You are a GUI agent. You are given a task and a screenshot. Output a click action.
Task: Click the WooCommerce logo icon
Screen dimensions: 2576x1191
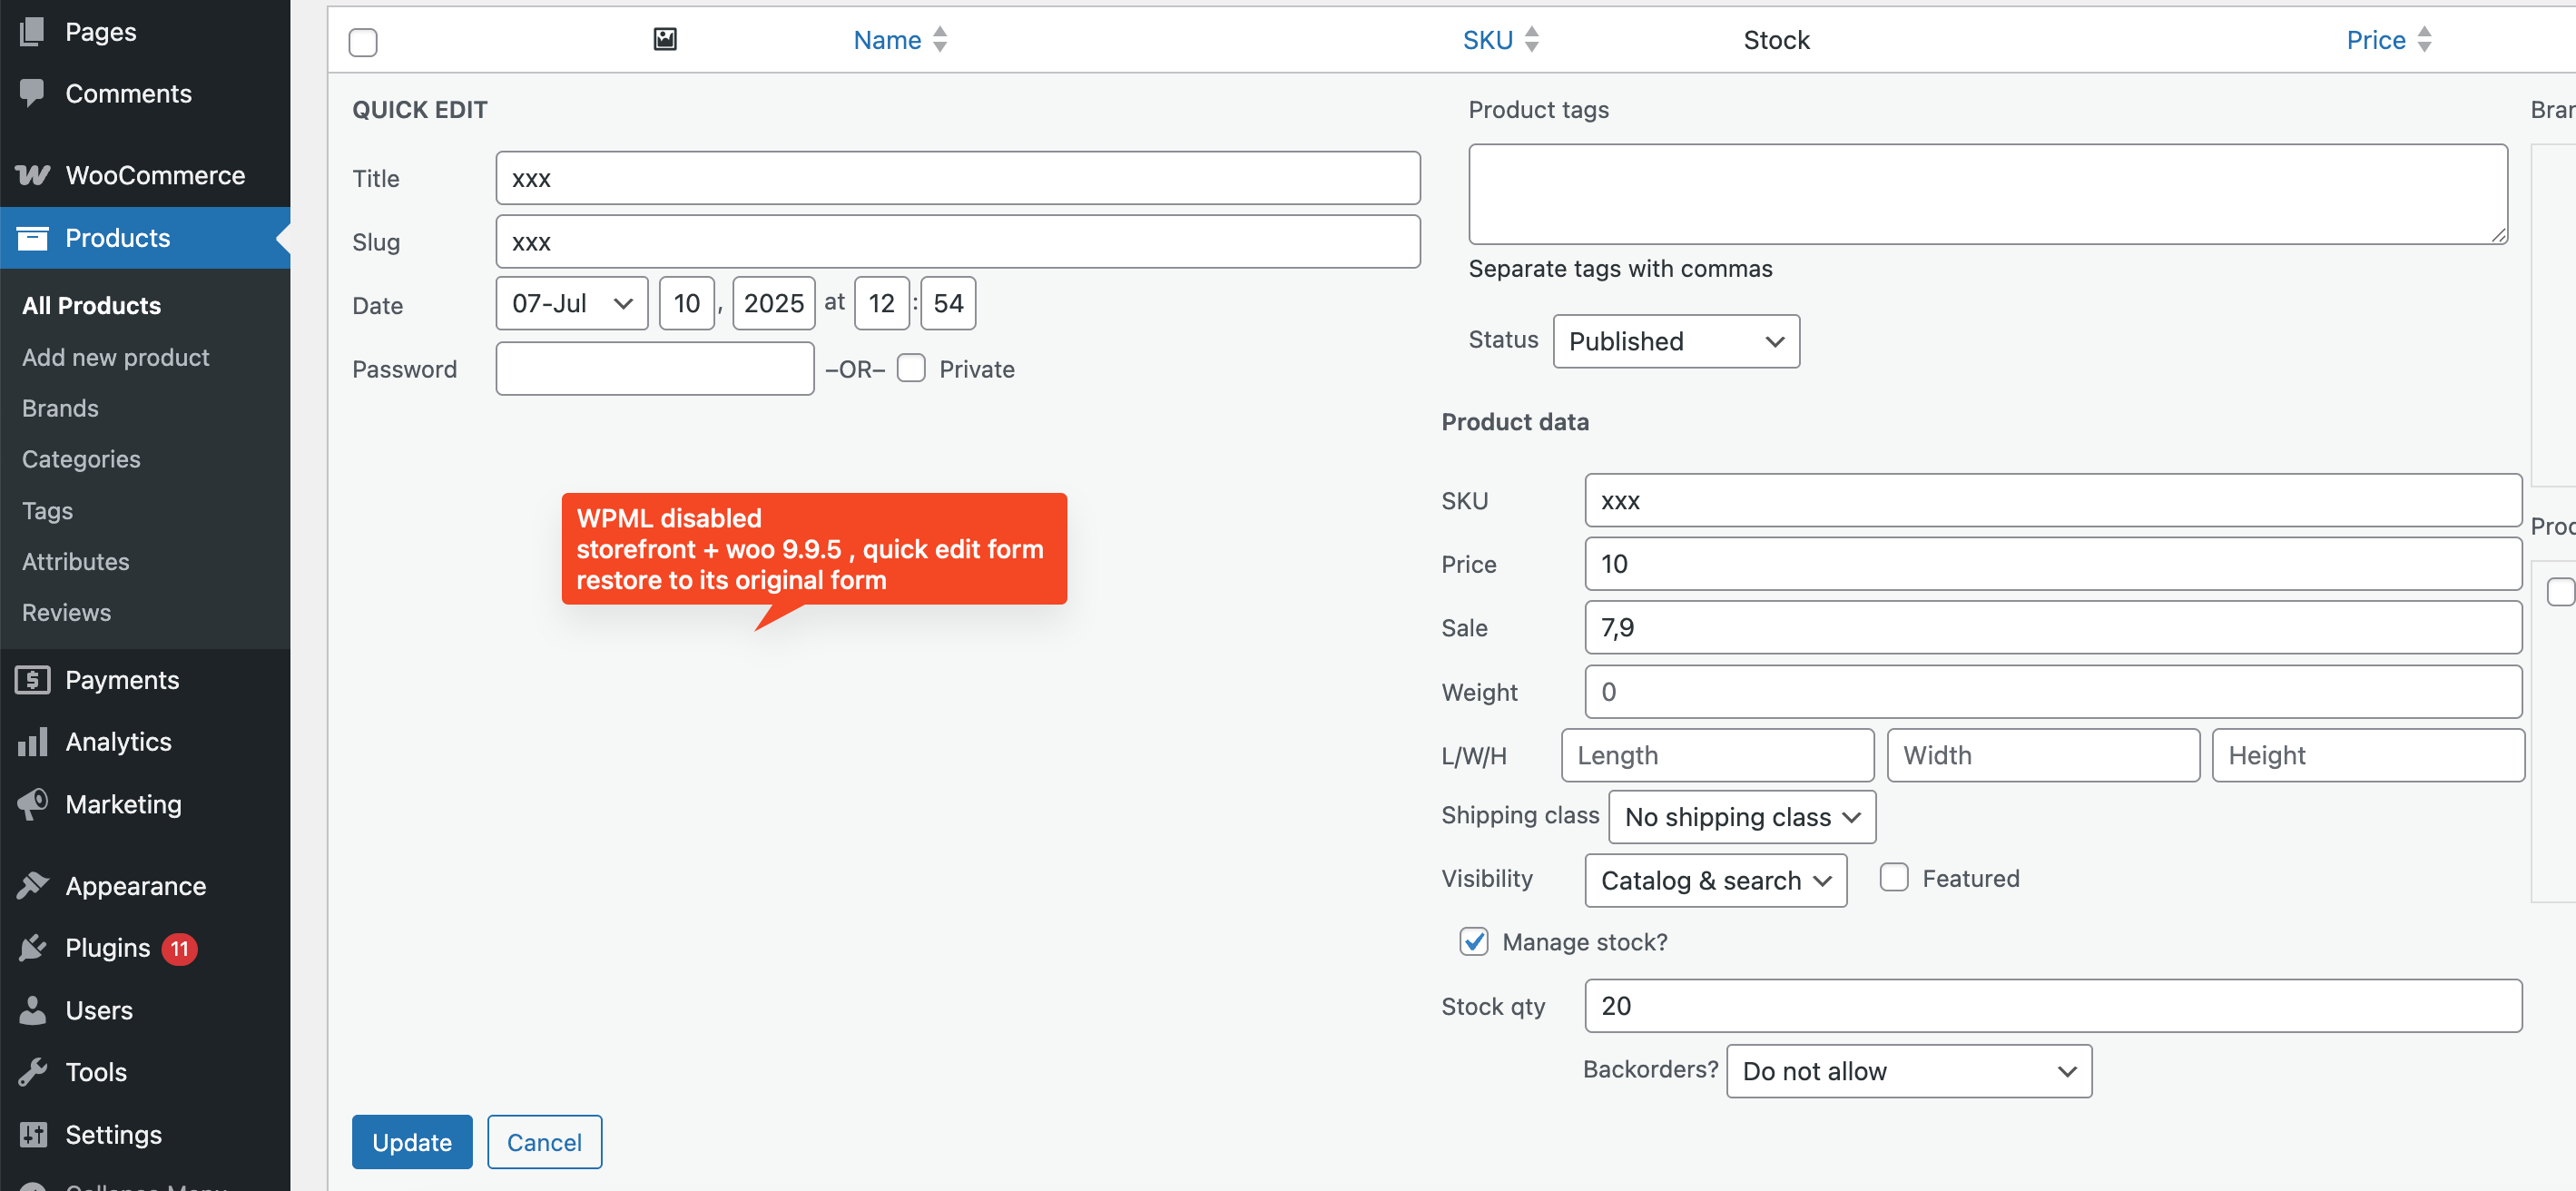tap(32, 175)
